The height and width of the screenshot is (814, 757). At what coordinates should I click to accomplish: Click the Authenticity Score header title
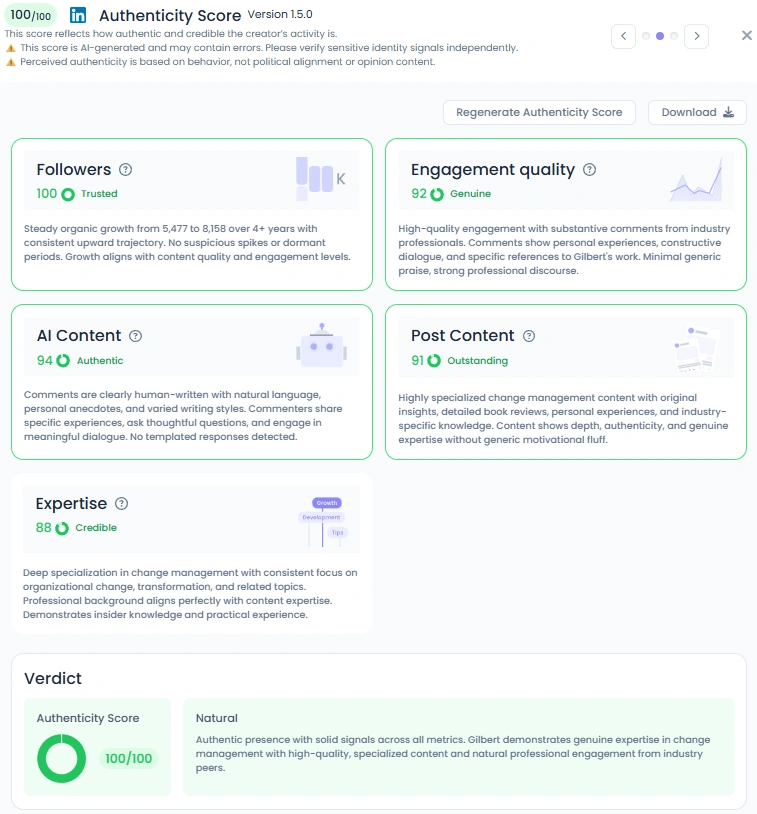click(170, 16)
